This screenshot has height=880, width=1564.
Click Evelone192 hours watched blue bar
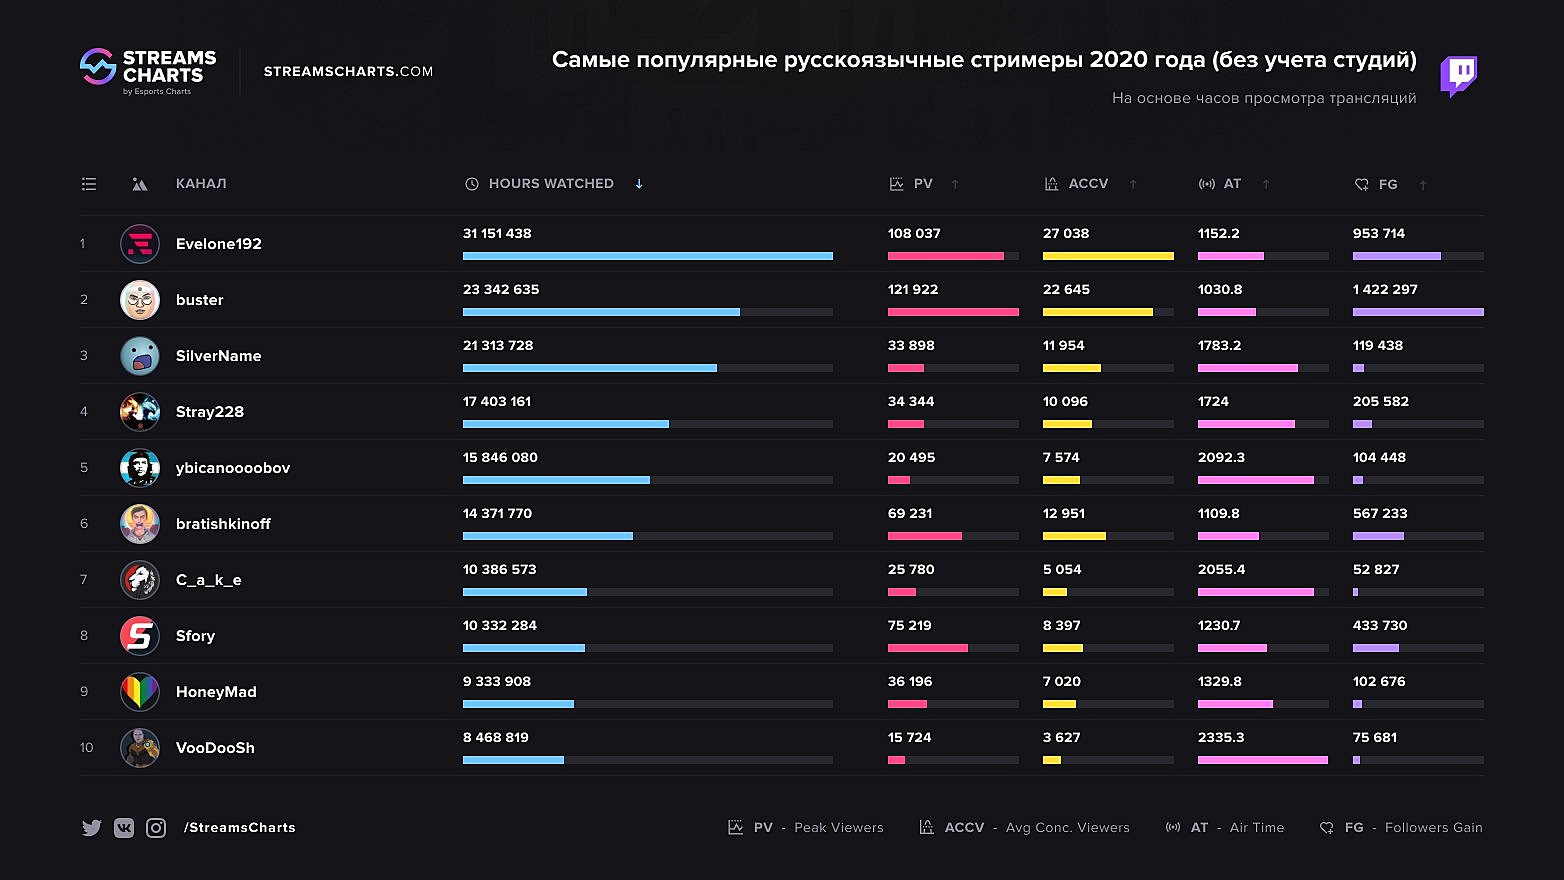647,256
